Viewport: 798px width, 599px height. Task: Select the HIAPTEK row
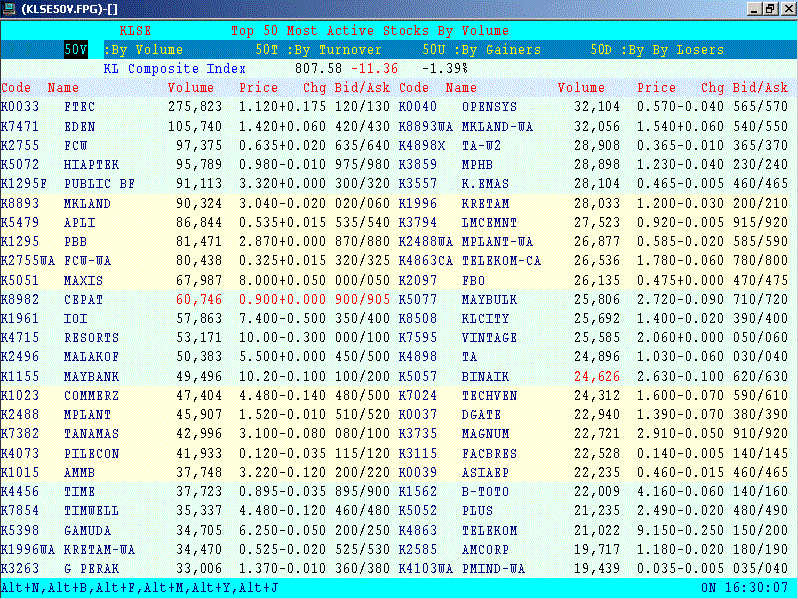click(195, 165)
